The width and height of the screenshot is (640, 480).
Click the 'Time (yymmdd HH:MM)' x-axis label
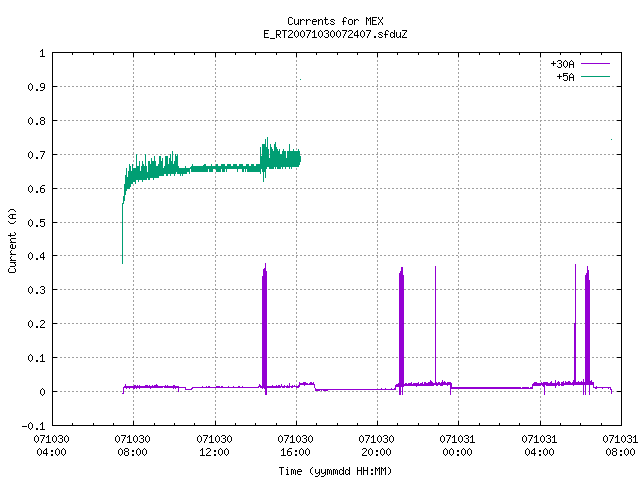click(335, 471)
